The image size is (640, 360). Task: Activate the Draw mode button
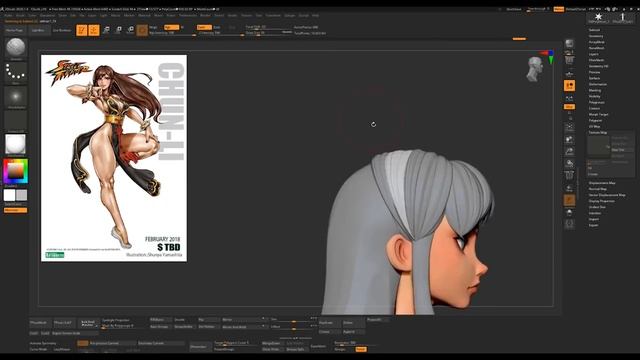pos(94,30)
